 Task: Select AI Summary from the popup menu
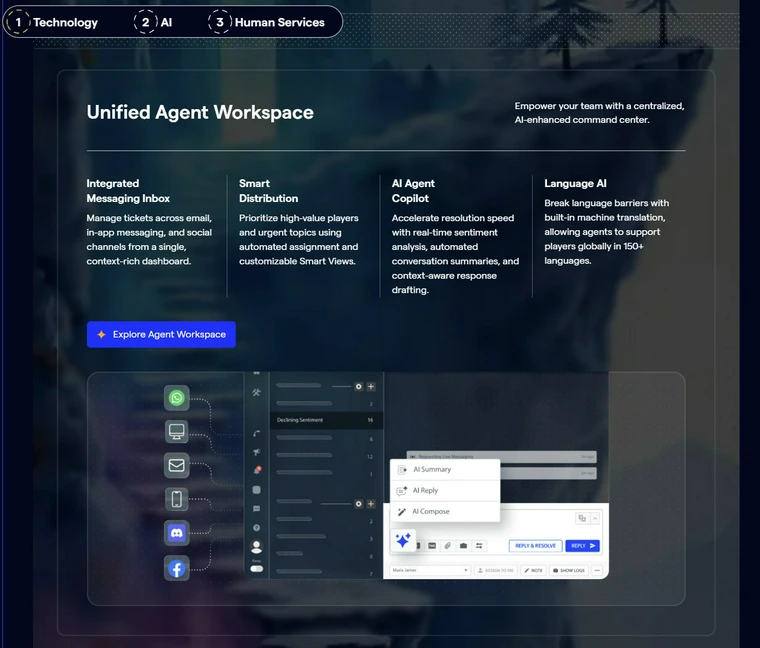coord(445,470)
